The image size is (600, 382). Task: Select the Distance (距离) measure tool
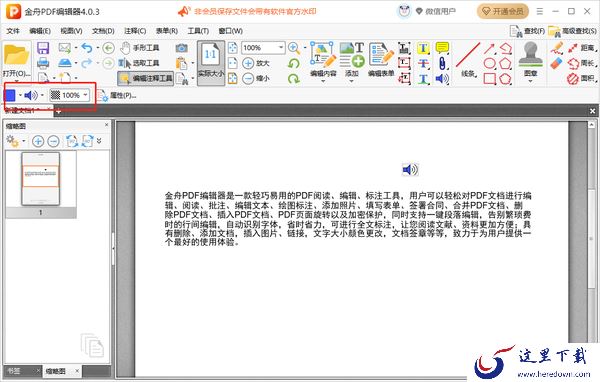click(x=582, y=48)
